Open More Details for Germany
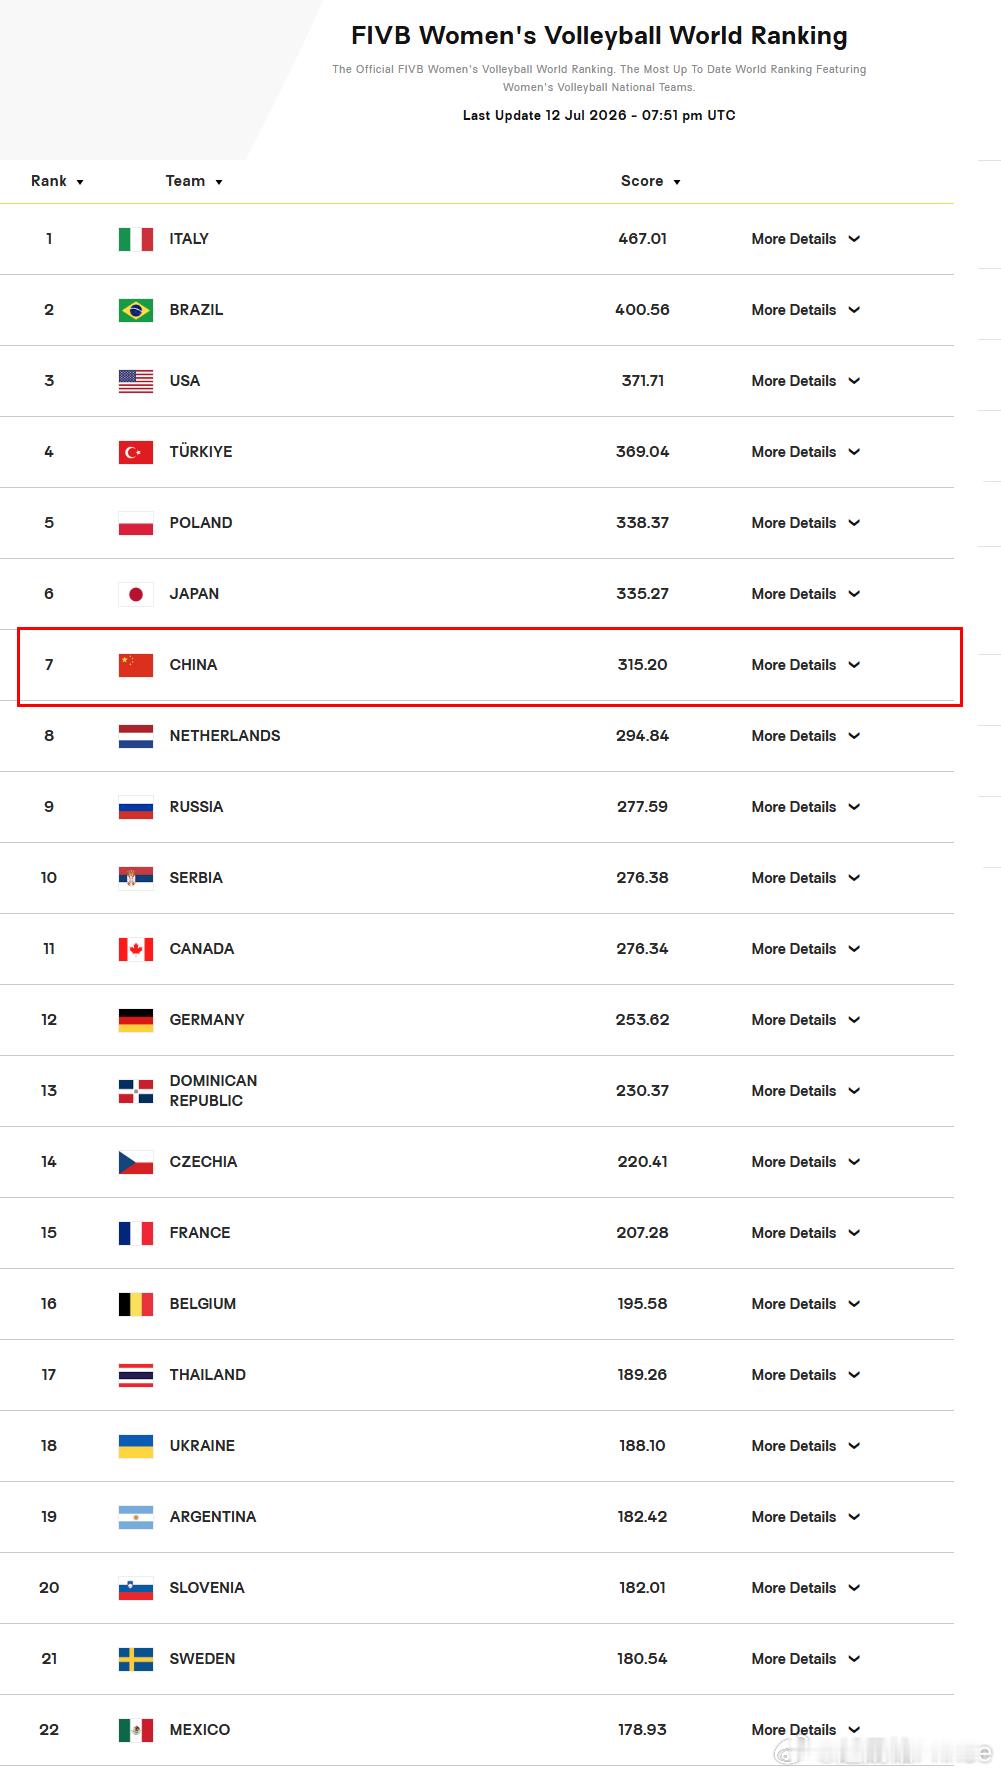The image size is (1001, 1774). (806, 1020)
